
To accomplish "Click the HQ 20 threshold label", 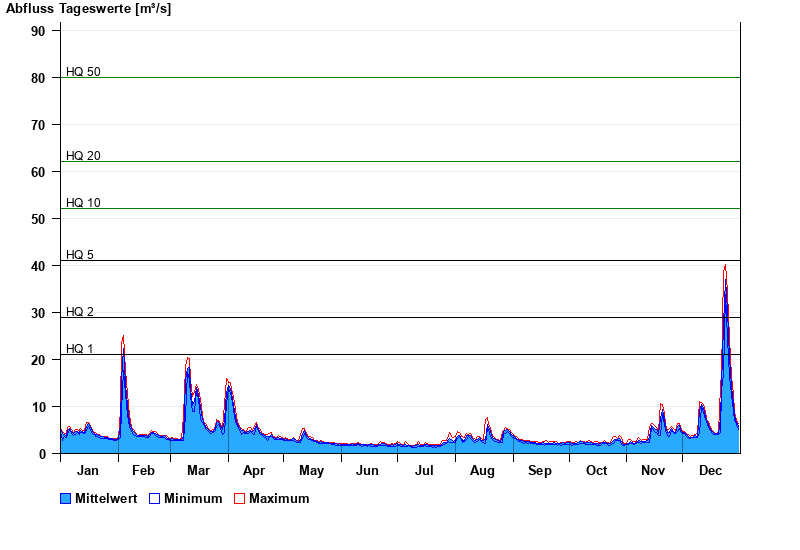I will (83, 156).
